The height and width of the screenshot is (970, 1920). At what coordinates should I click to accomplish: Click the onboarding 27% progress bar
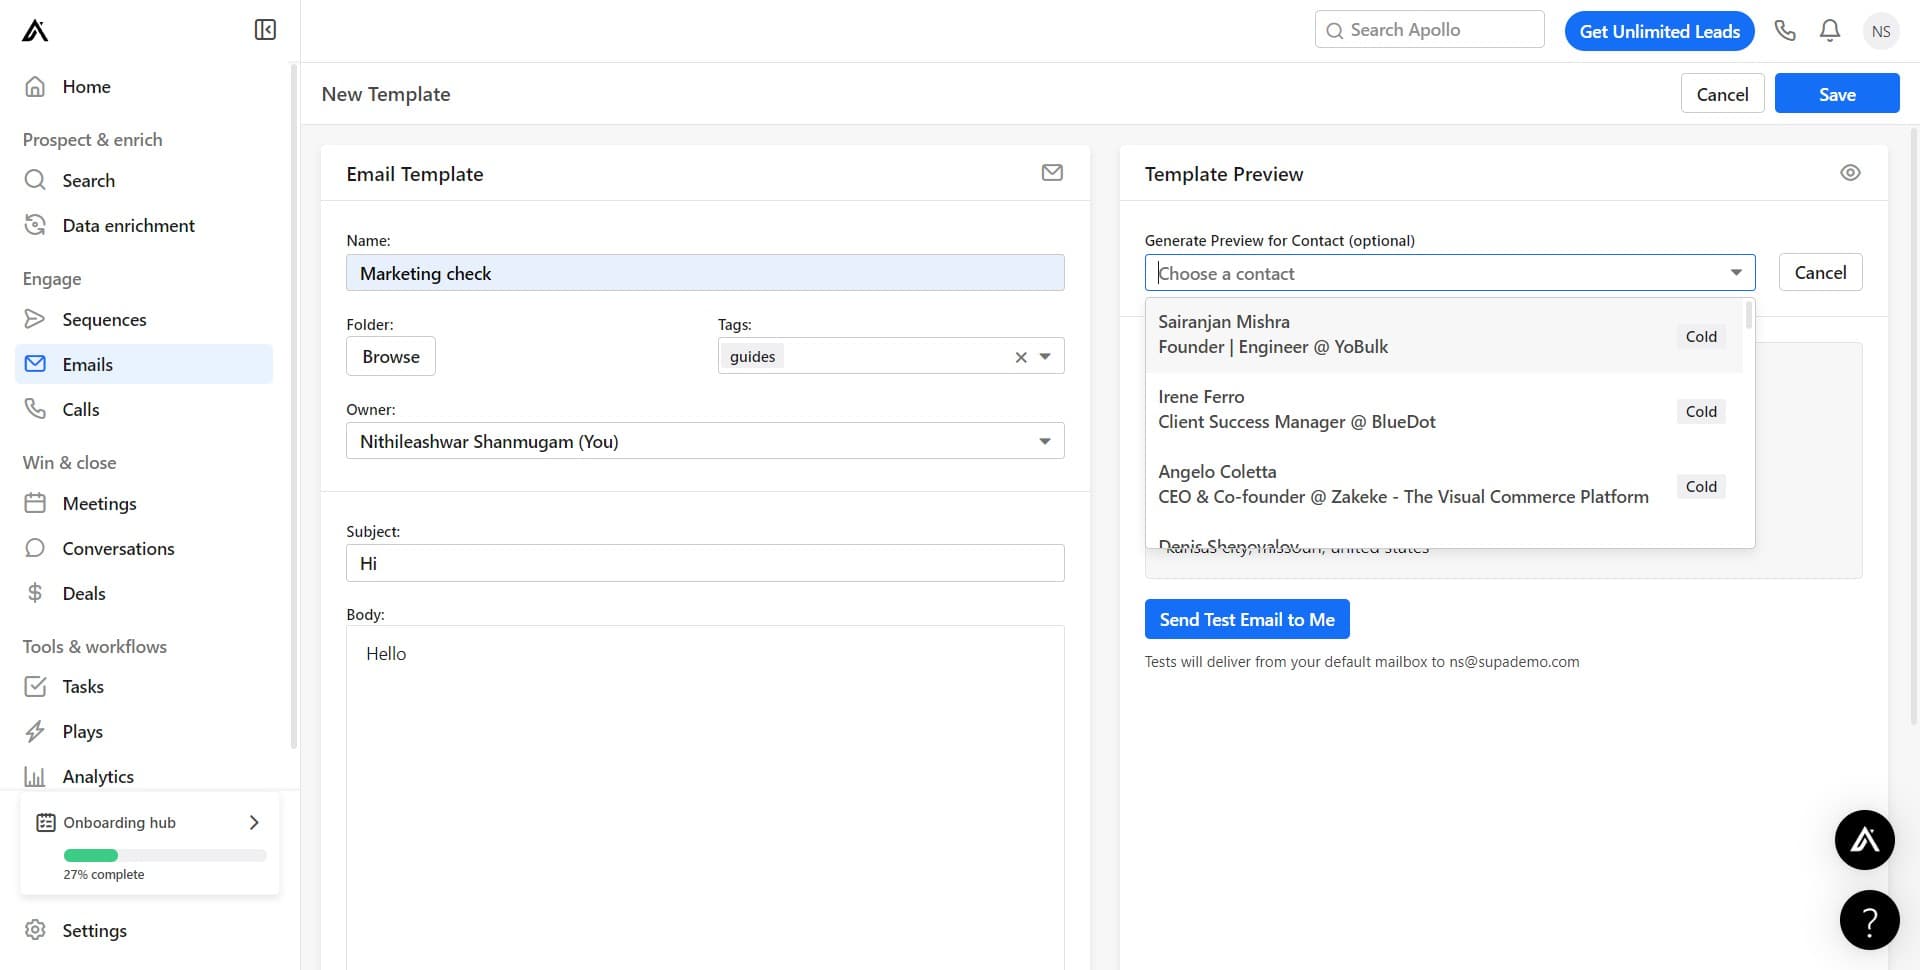164,855
